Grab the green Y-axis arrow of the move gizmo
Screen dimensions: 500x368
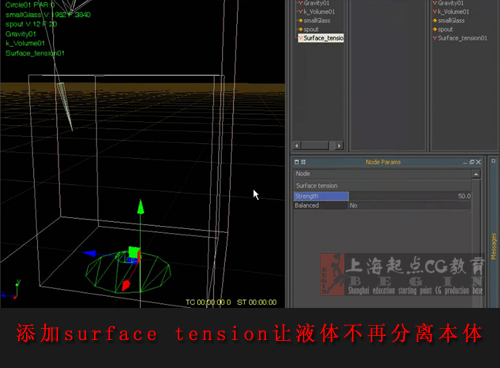pyautogui.click(x=141, y=207)
